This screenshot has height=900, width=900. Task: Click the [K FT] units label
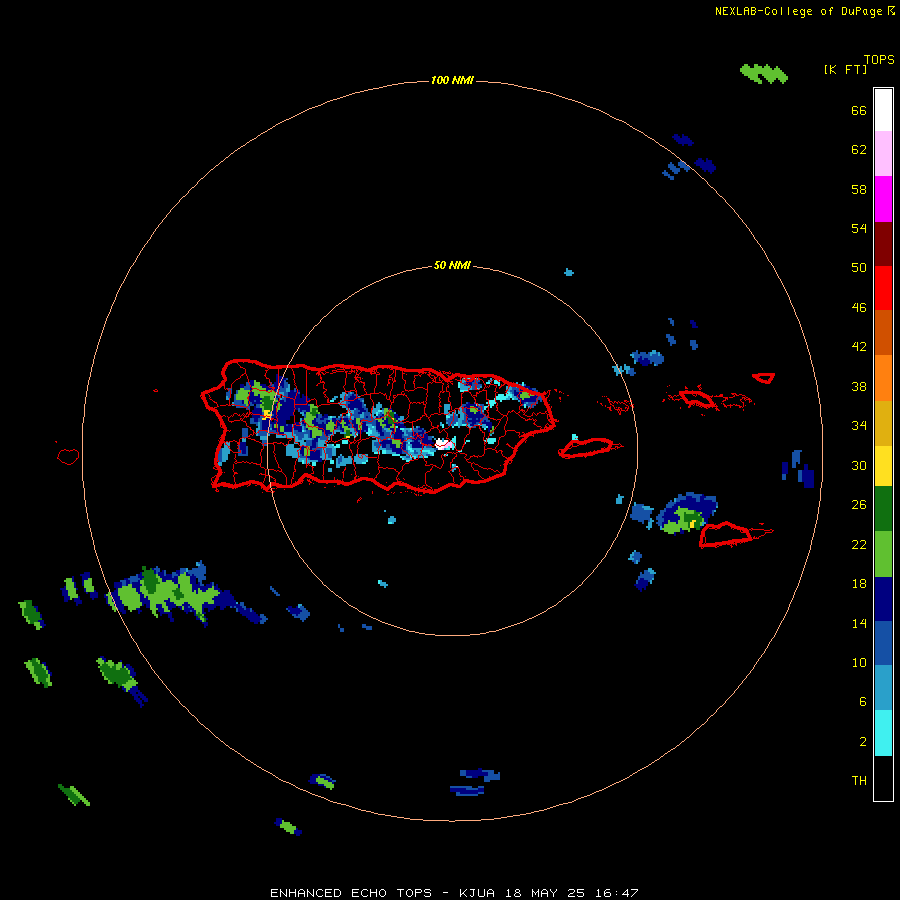845,69
